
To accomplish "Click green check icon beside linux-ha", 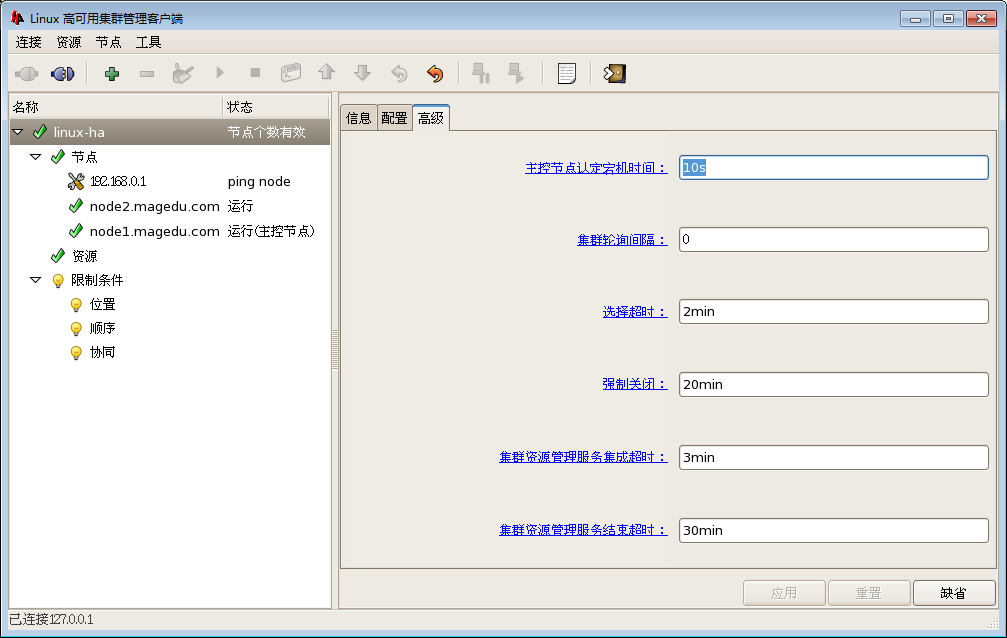I will pyautogui.click(x=40, y=132).
